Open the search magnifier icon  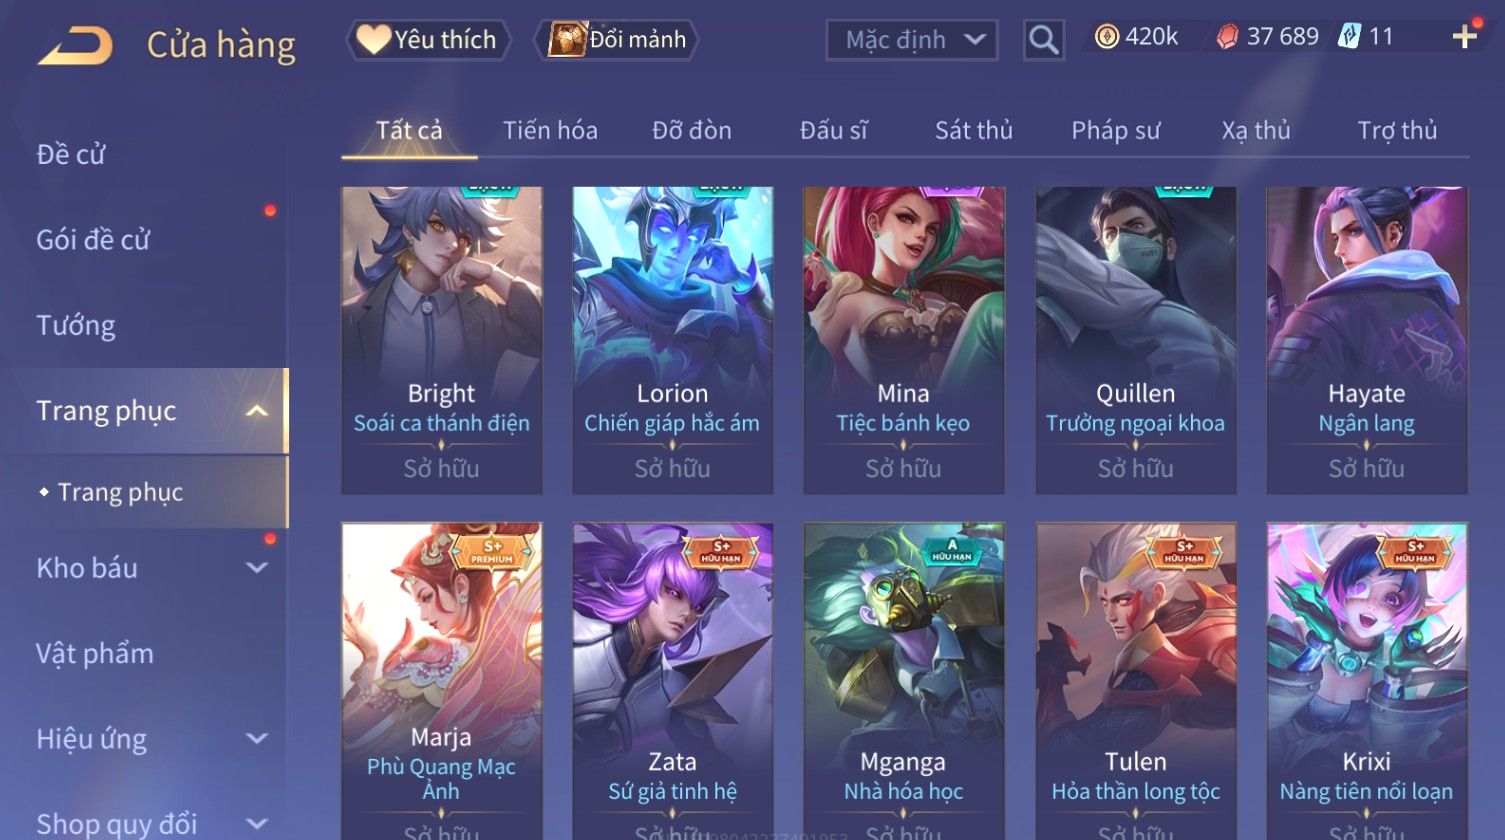click(x=1043, y=40)
